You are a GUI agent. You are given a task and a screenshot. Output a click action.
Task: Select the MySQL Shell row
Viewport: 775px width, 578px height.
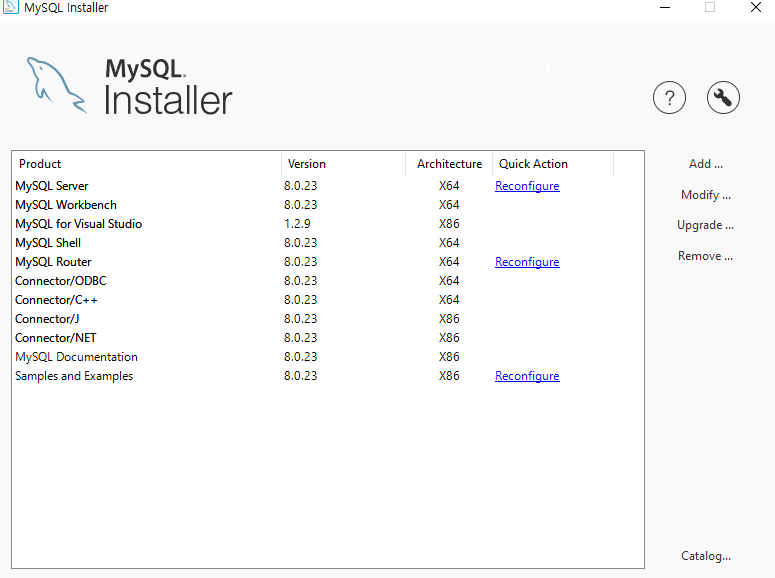[x=328, y=243]
